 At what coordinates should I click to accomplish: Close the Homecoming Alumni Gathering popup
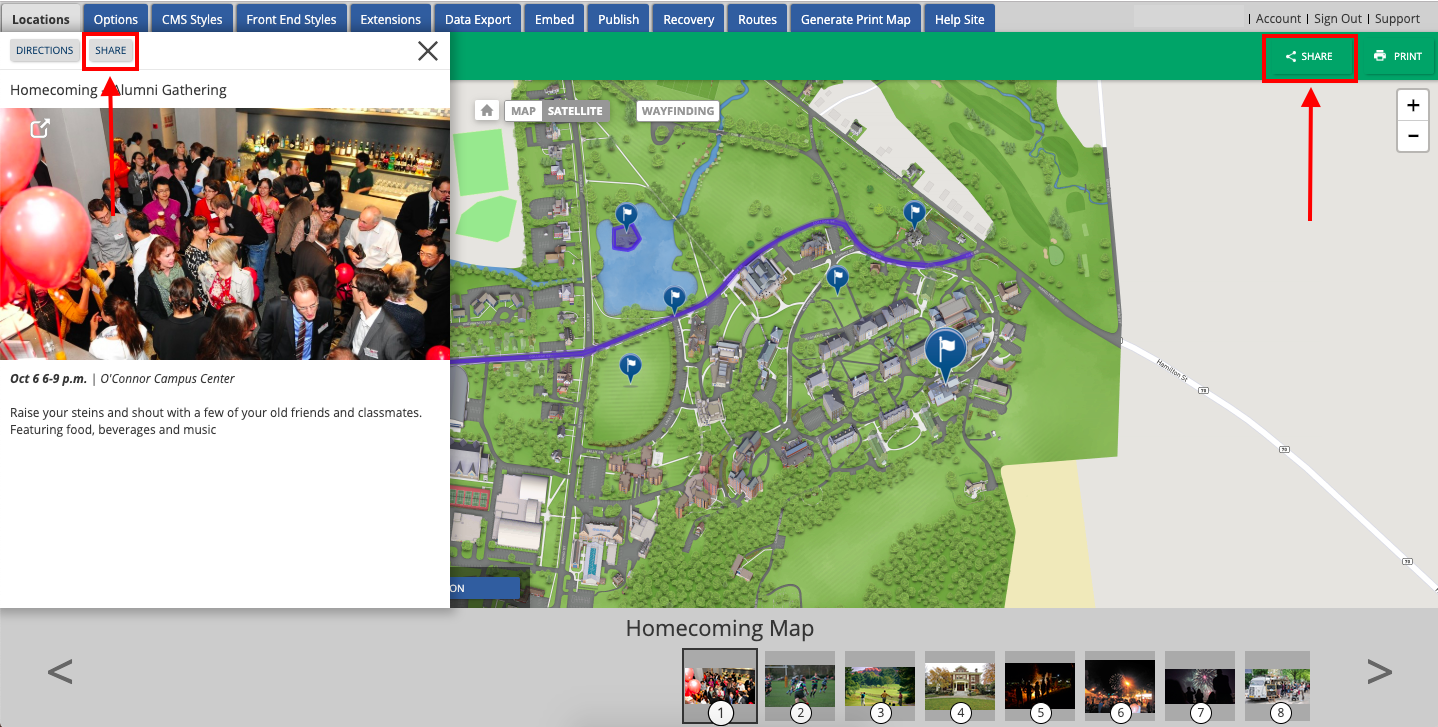(428, 50)
